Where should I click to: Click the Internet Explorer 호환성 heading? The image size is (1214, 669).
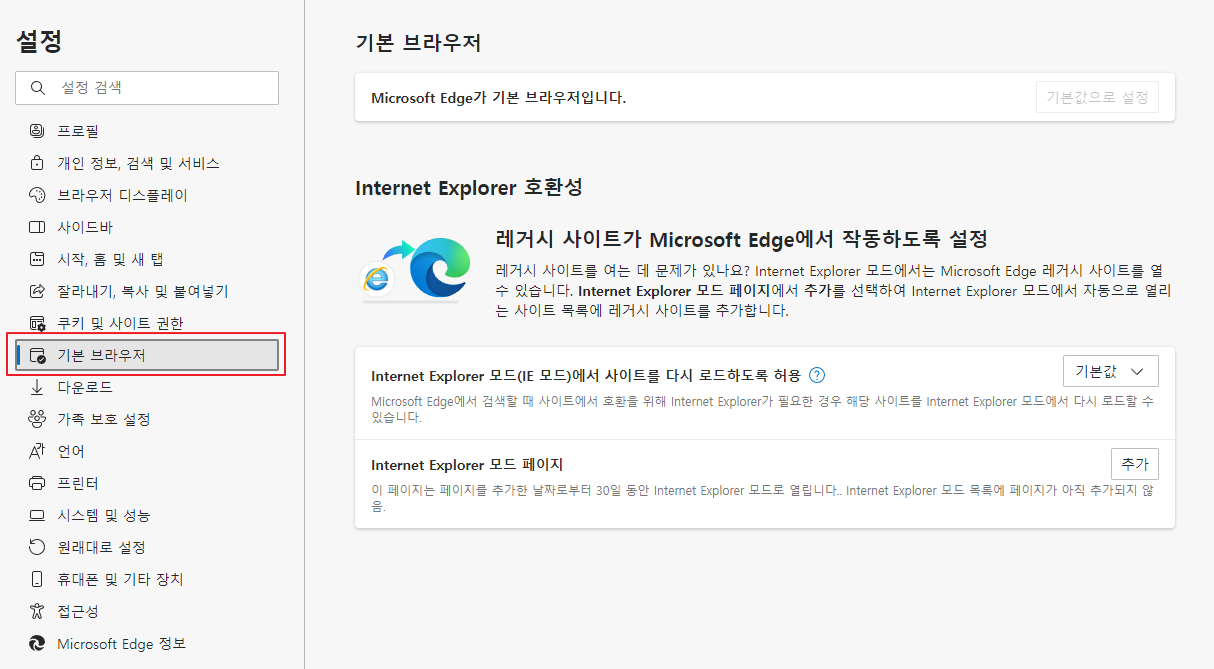tap(469, 187)
